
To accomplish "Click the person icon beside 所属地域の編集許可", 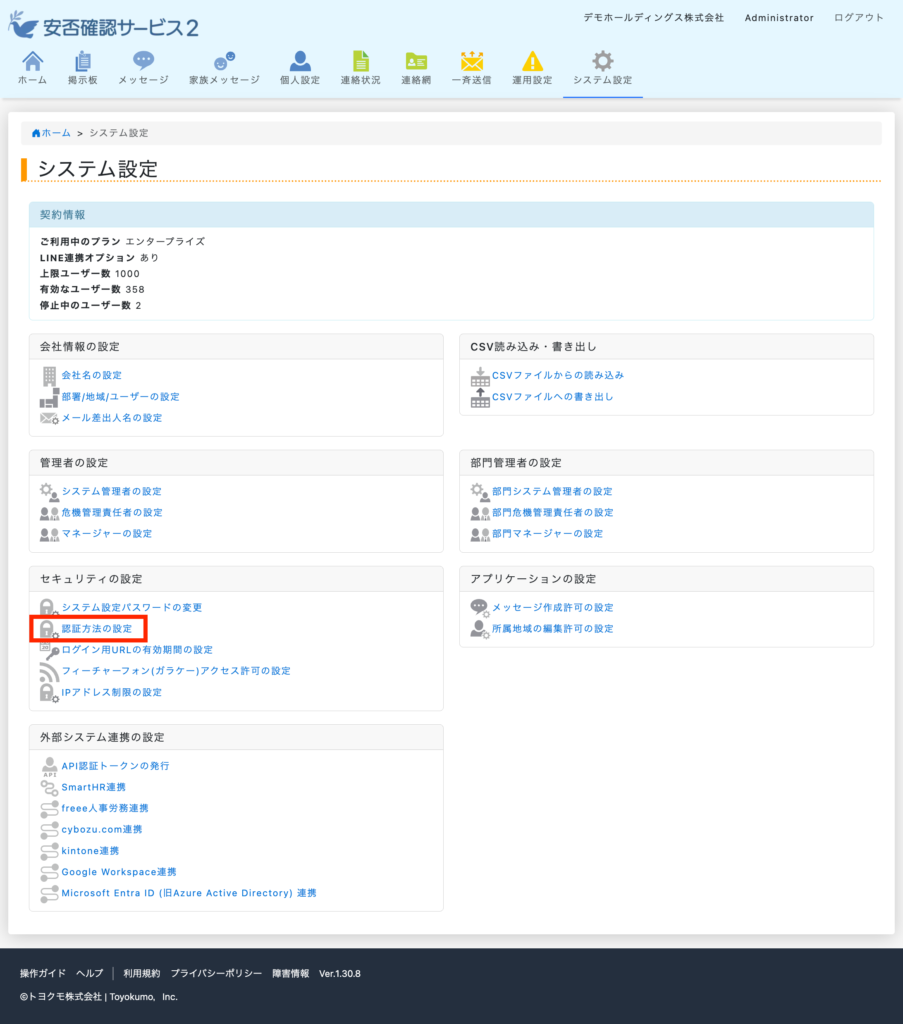I will tap(480, 629).
